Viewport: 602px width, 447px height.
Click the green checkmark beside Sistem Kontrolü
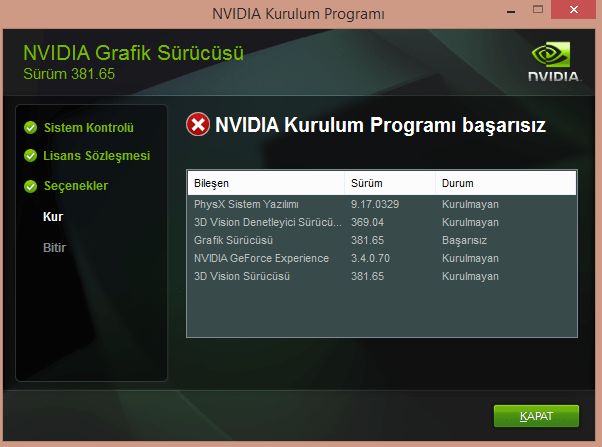tap(30, 127)
